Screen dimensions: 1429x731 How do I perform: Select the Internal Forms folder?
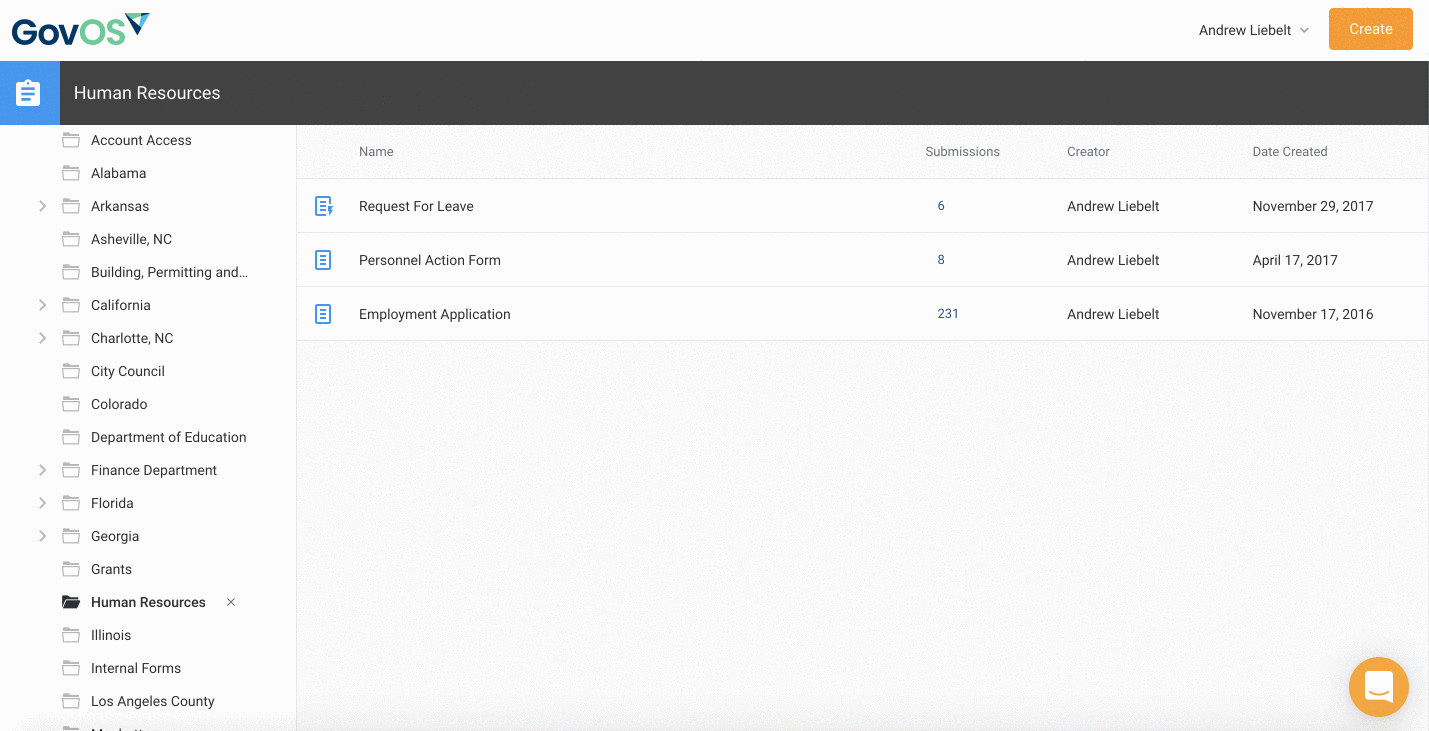136,668
